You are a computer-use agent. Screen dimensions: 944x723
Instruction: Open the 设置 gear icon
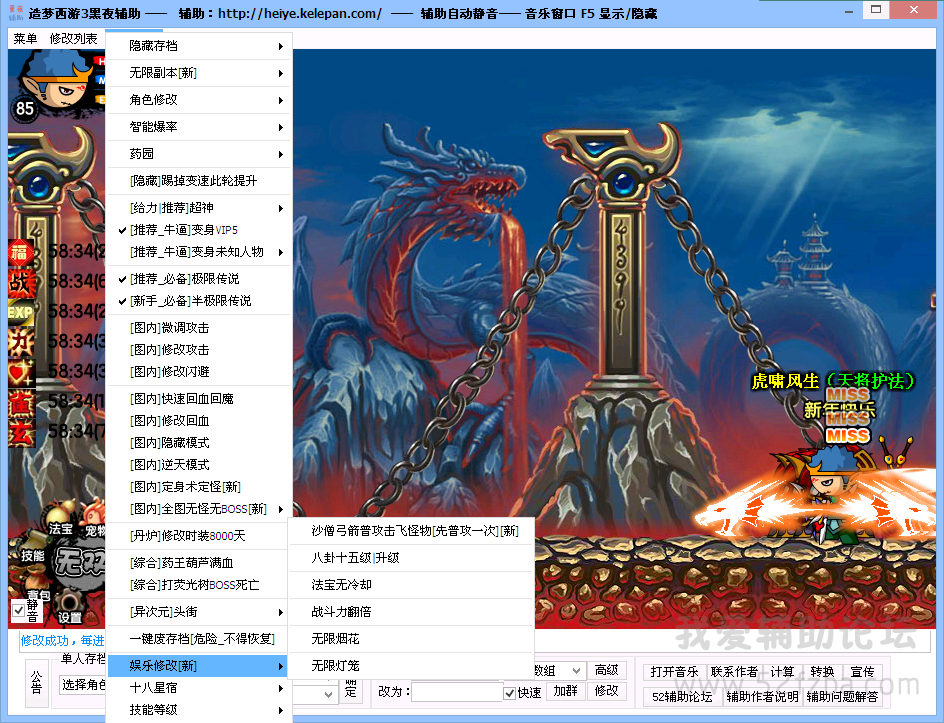click(69, 607)
